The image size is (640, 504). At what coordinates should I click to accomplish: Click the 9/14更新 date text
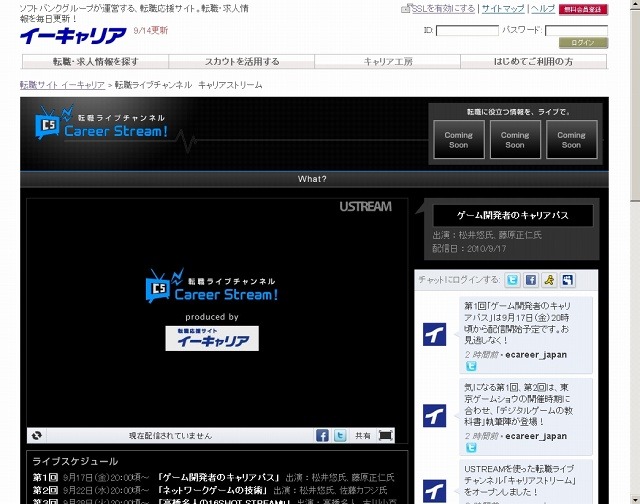click(x=151, y=31)
